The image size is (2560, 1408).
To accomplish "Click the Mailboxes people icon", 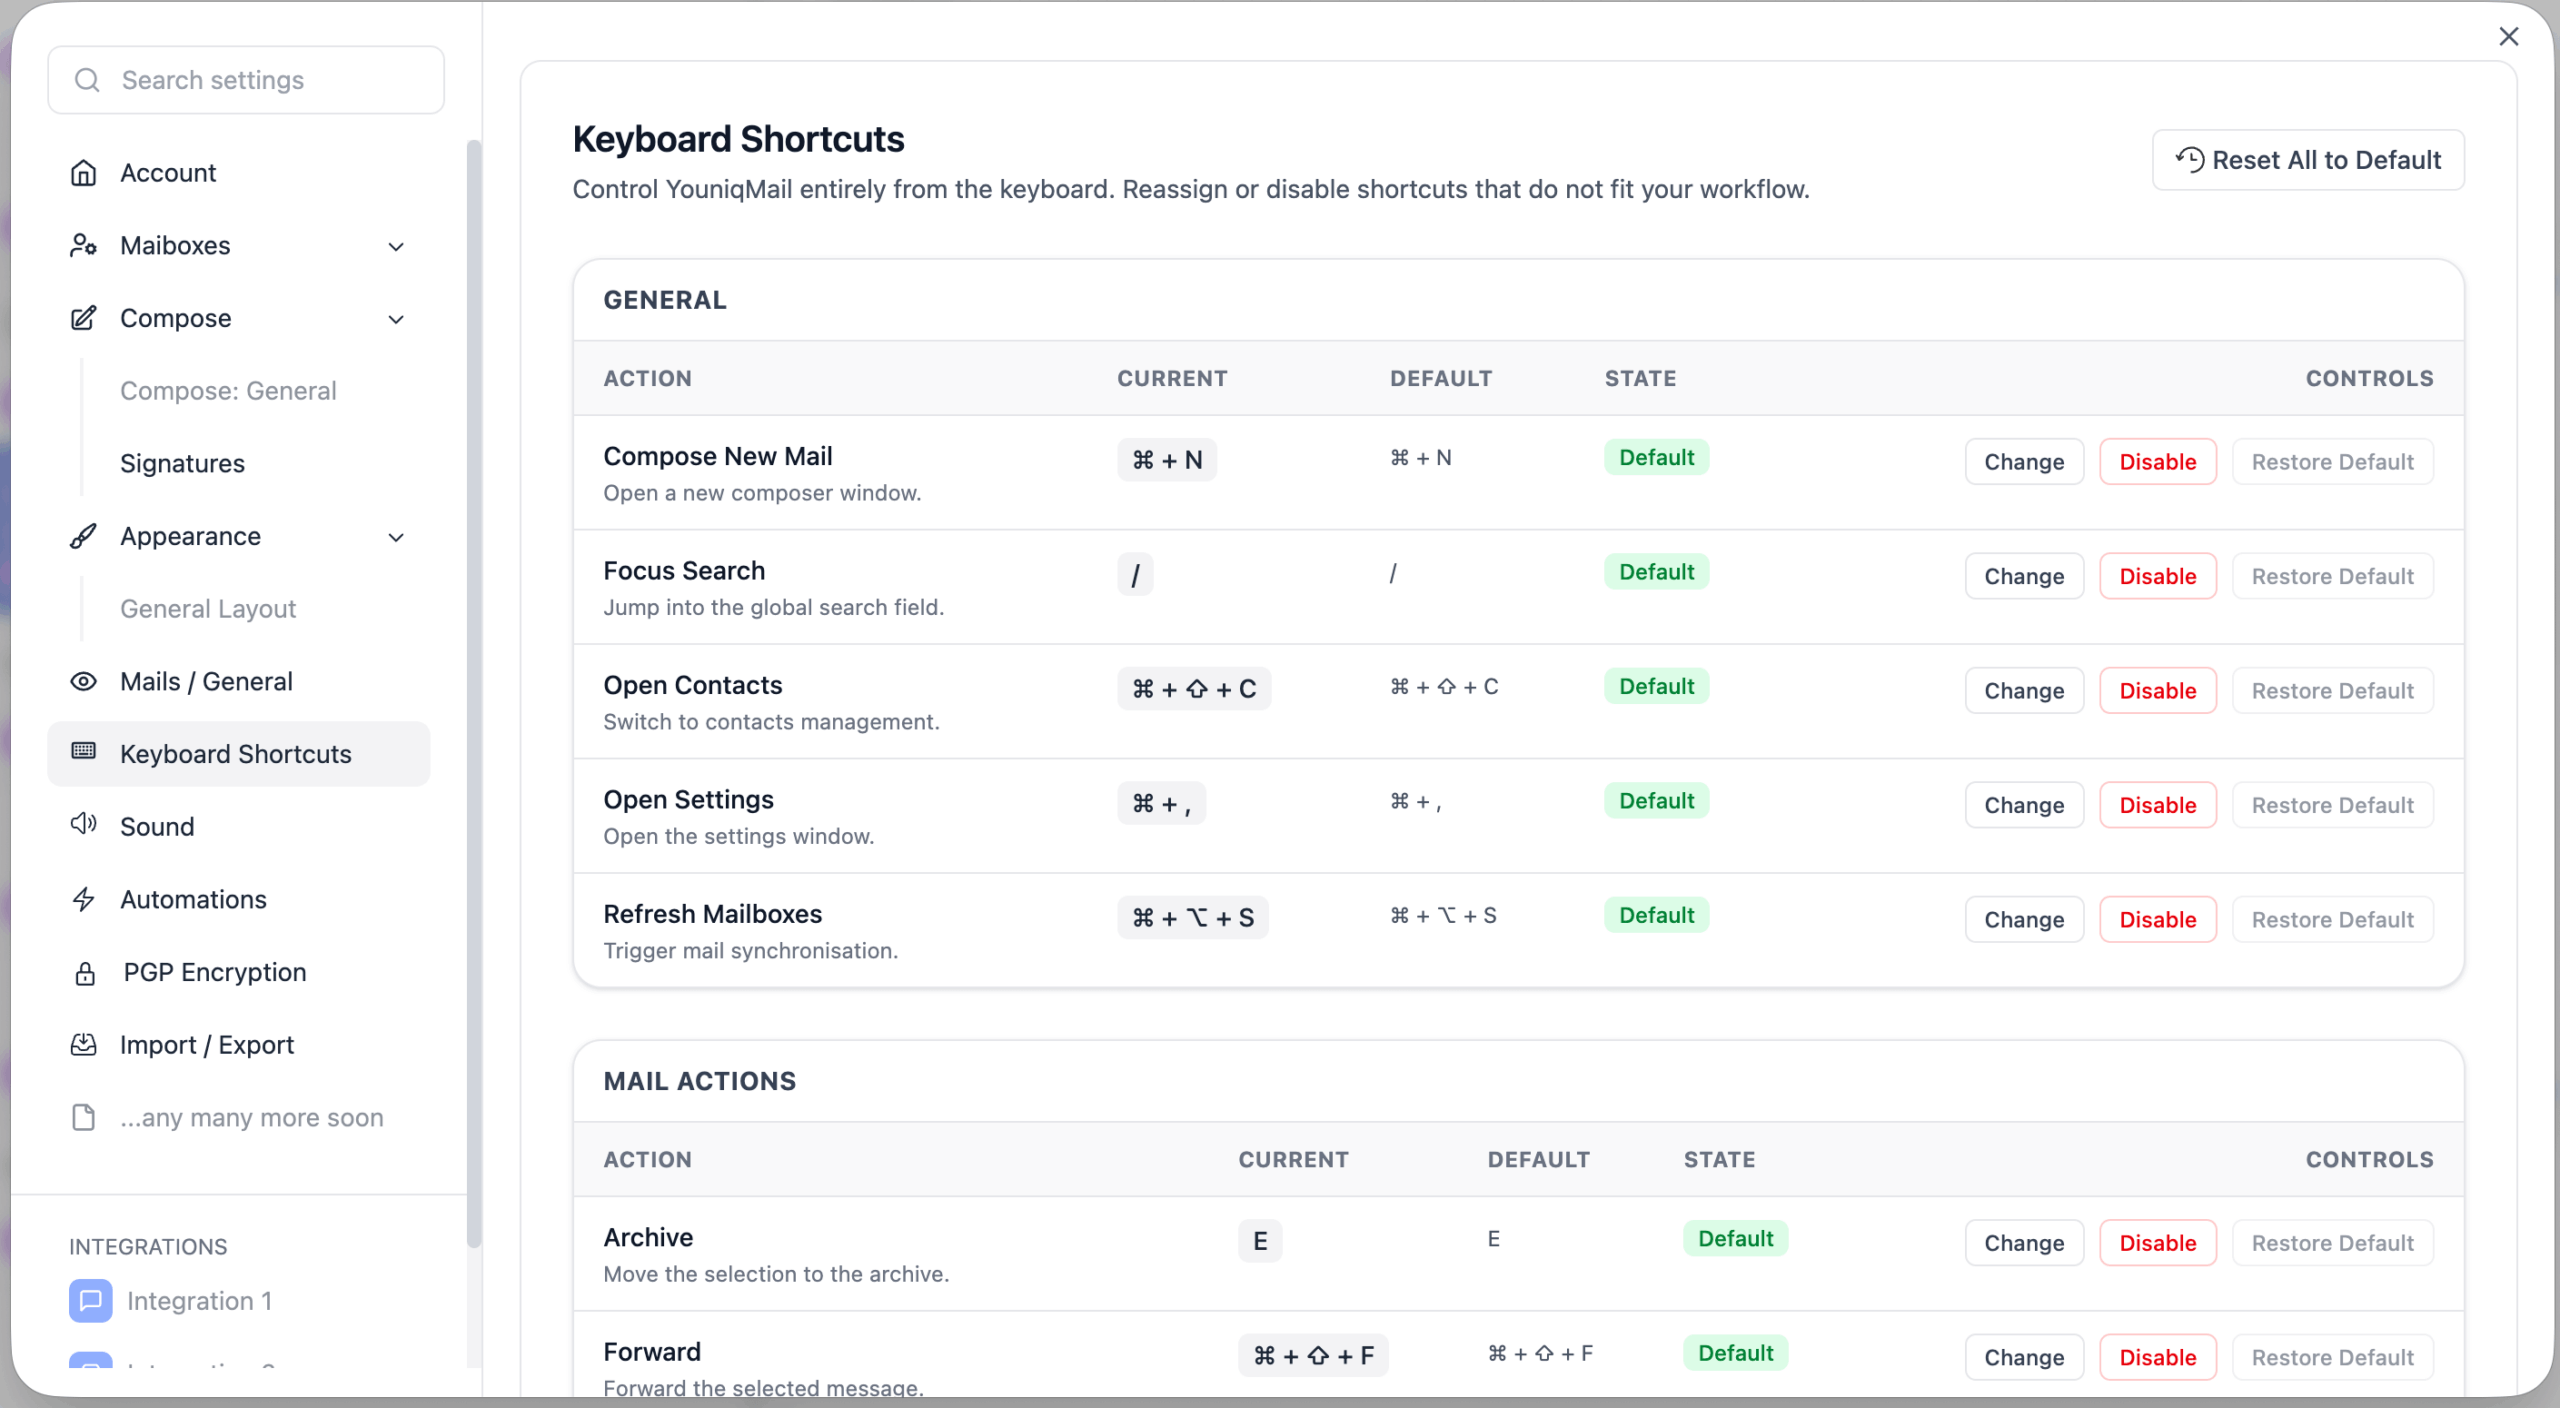I will (x=84, y=246).
